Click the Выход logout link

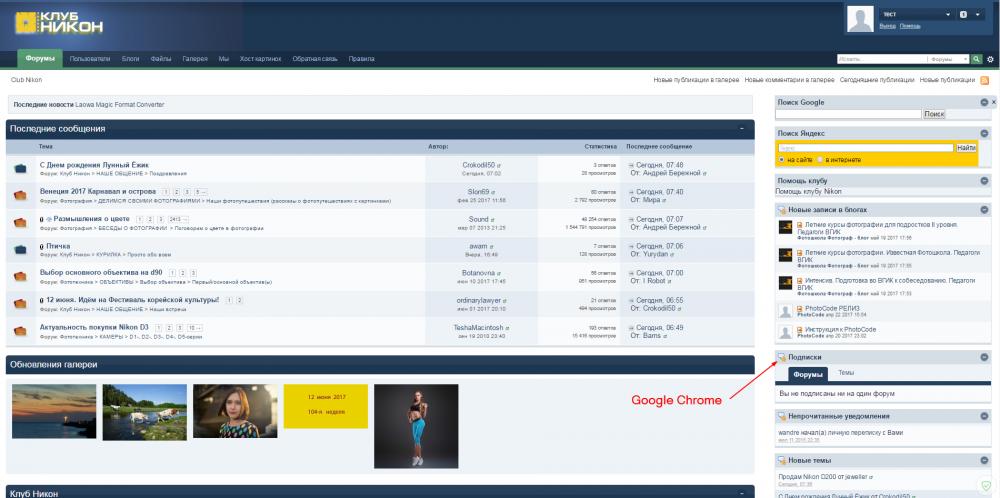coord(887,26)
